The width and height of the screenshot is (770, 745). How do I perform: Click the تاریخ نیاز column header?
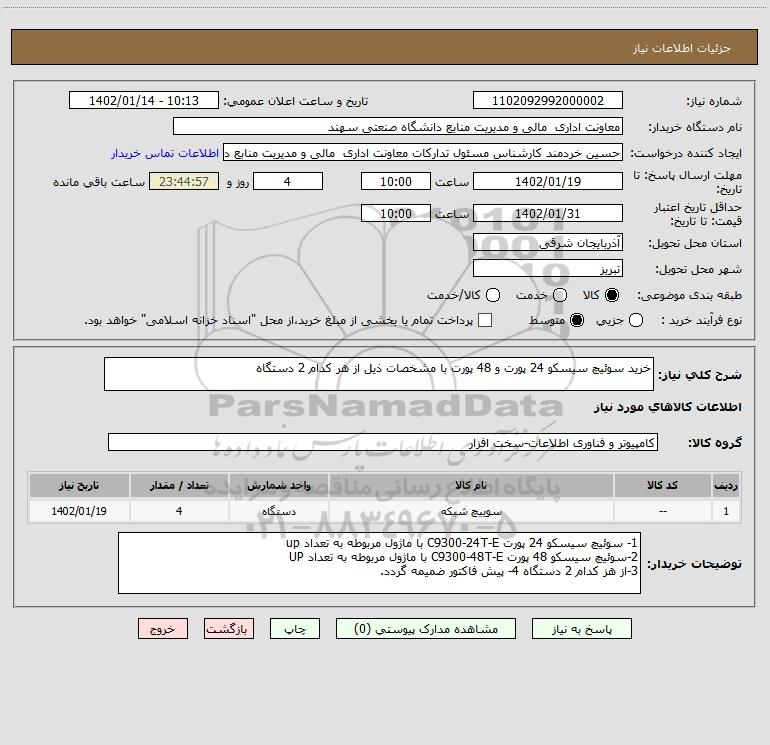pos(79,485)
